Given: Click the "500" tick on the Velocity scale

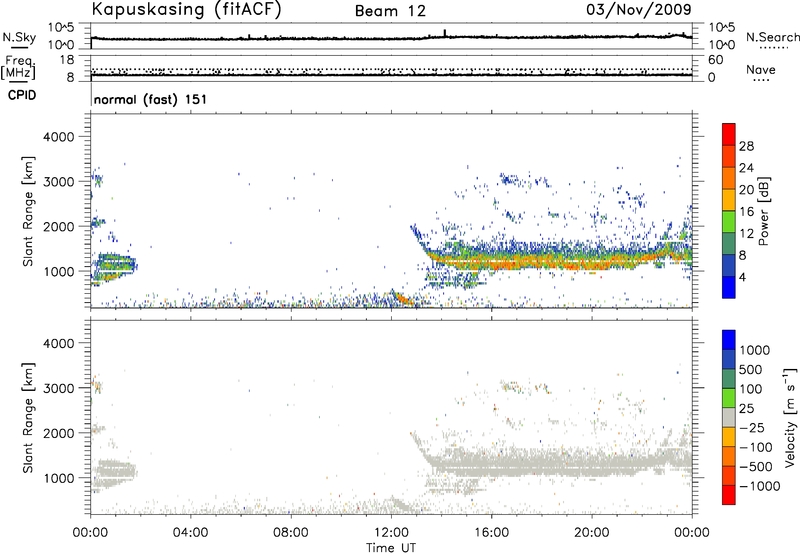Looking at the screenshot, I should click(751, 369).
